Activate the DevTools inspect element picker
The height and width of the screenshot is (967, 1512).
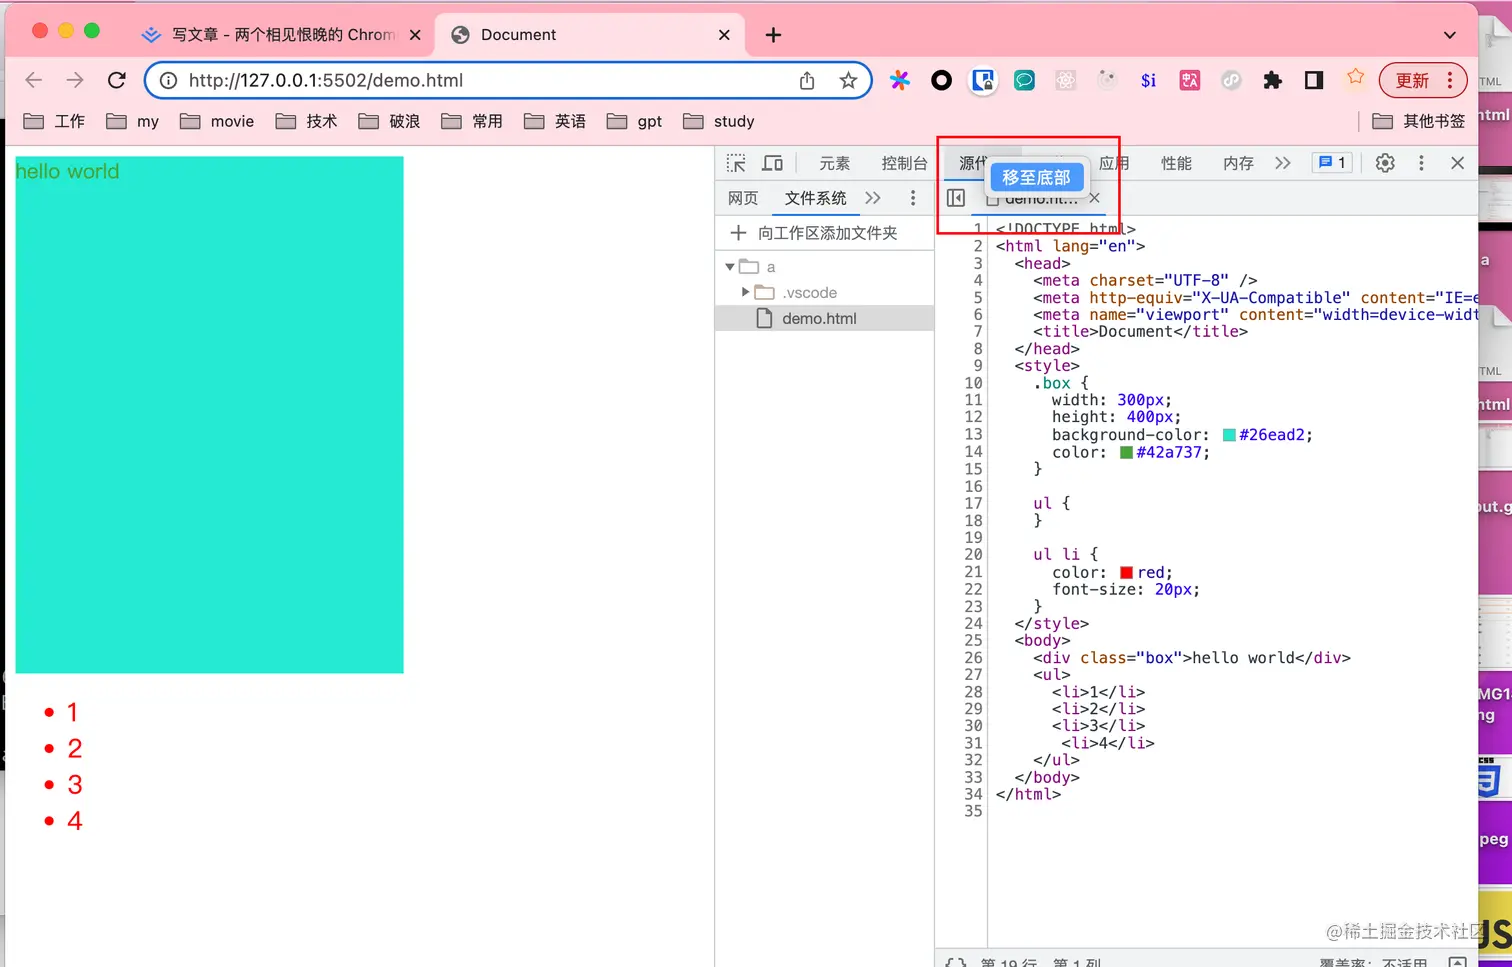[736, 163]
